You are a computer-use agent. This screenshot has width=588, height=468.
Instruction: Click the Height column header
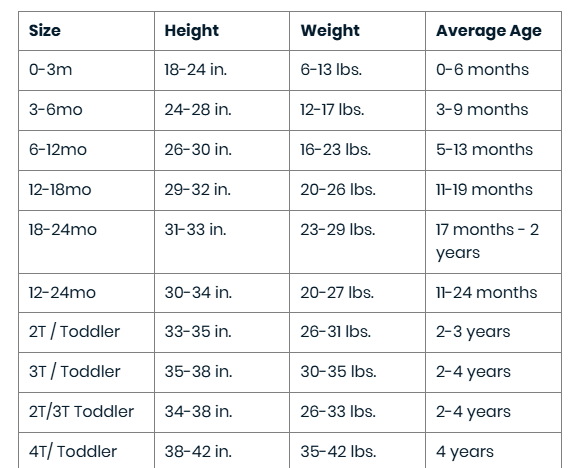pyautogui.click(x=222, y=31)
